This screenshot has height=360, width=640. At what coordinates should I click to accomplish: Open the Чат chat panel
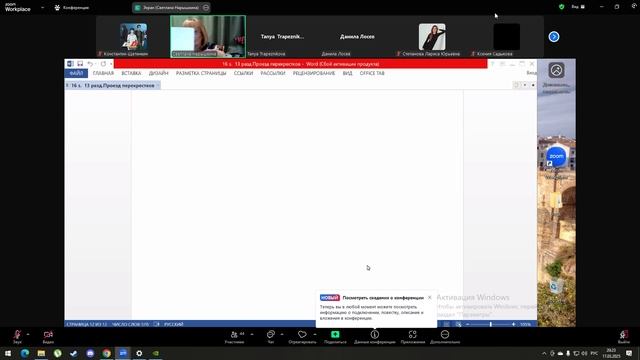(271, 337)
